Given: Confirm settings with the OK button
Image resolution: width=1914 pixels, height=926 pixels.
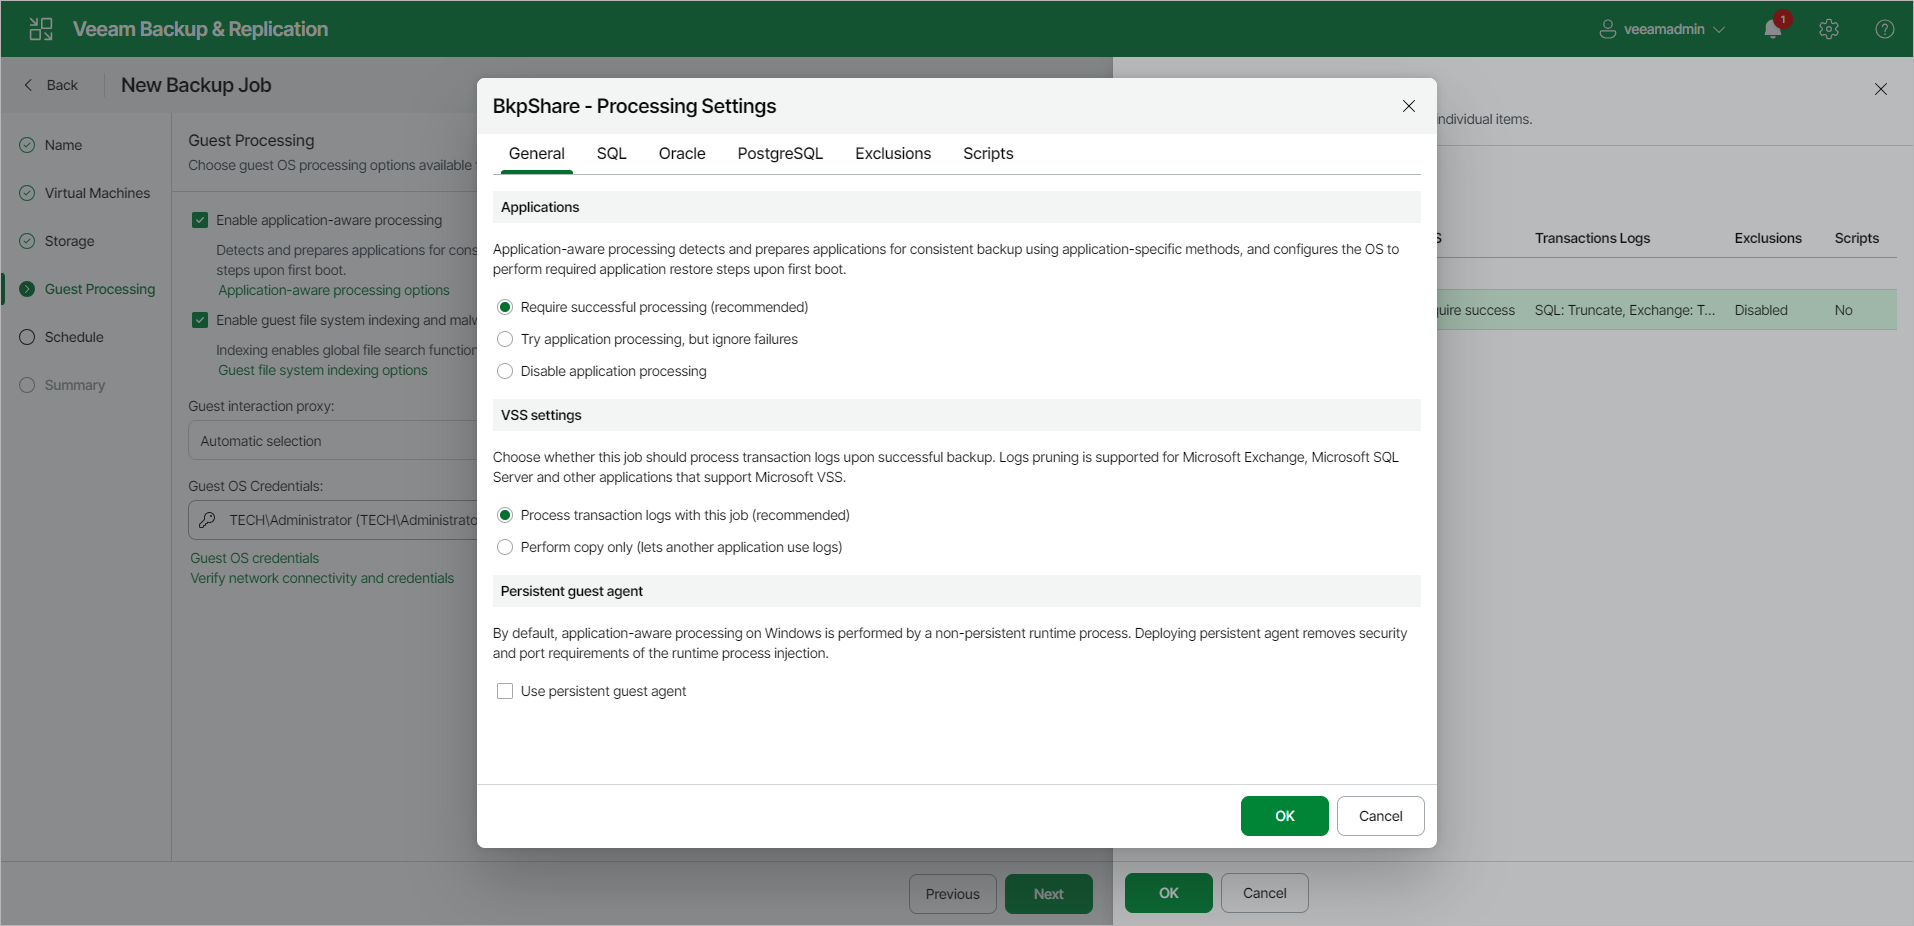Looking at the screenshot, I should tap(1284, 816).
